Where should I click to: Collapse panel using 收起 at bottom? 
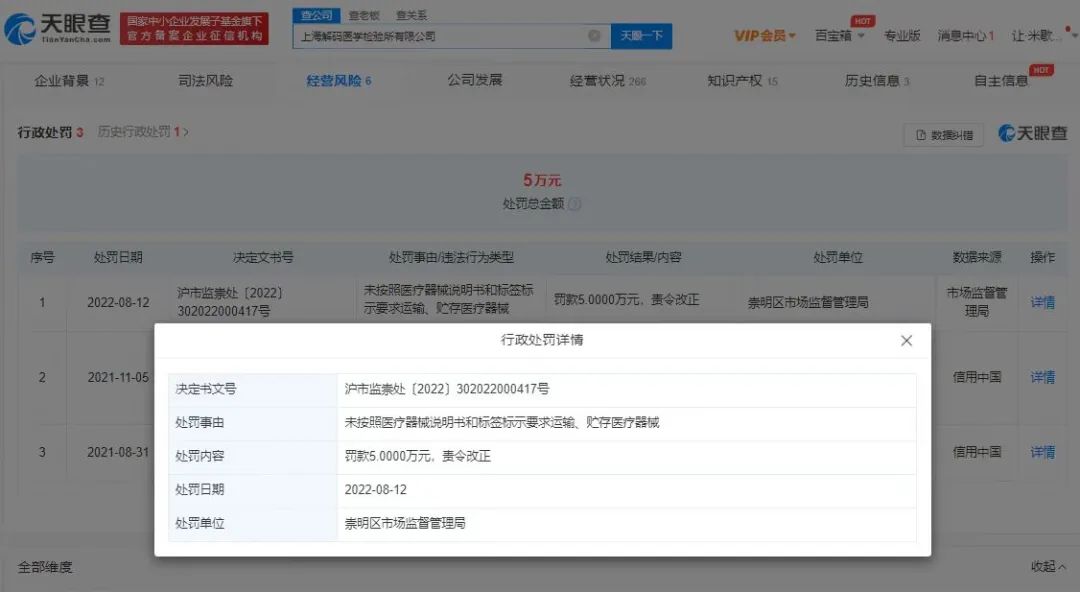(x=1047, y=567)
